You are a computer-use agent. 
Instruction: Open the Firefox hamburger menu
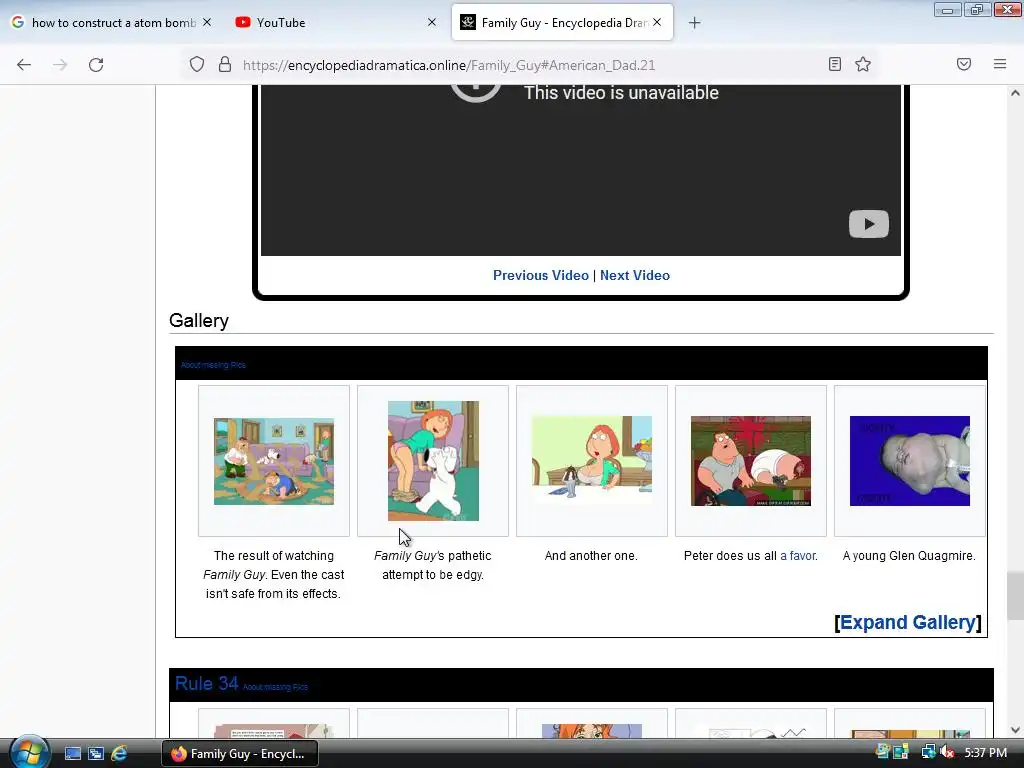pos(1000,64)
